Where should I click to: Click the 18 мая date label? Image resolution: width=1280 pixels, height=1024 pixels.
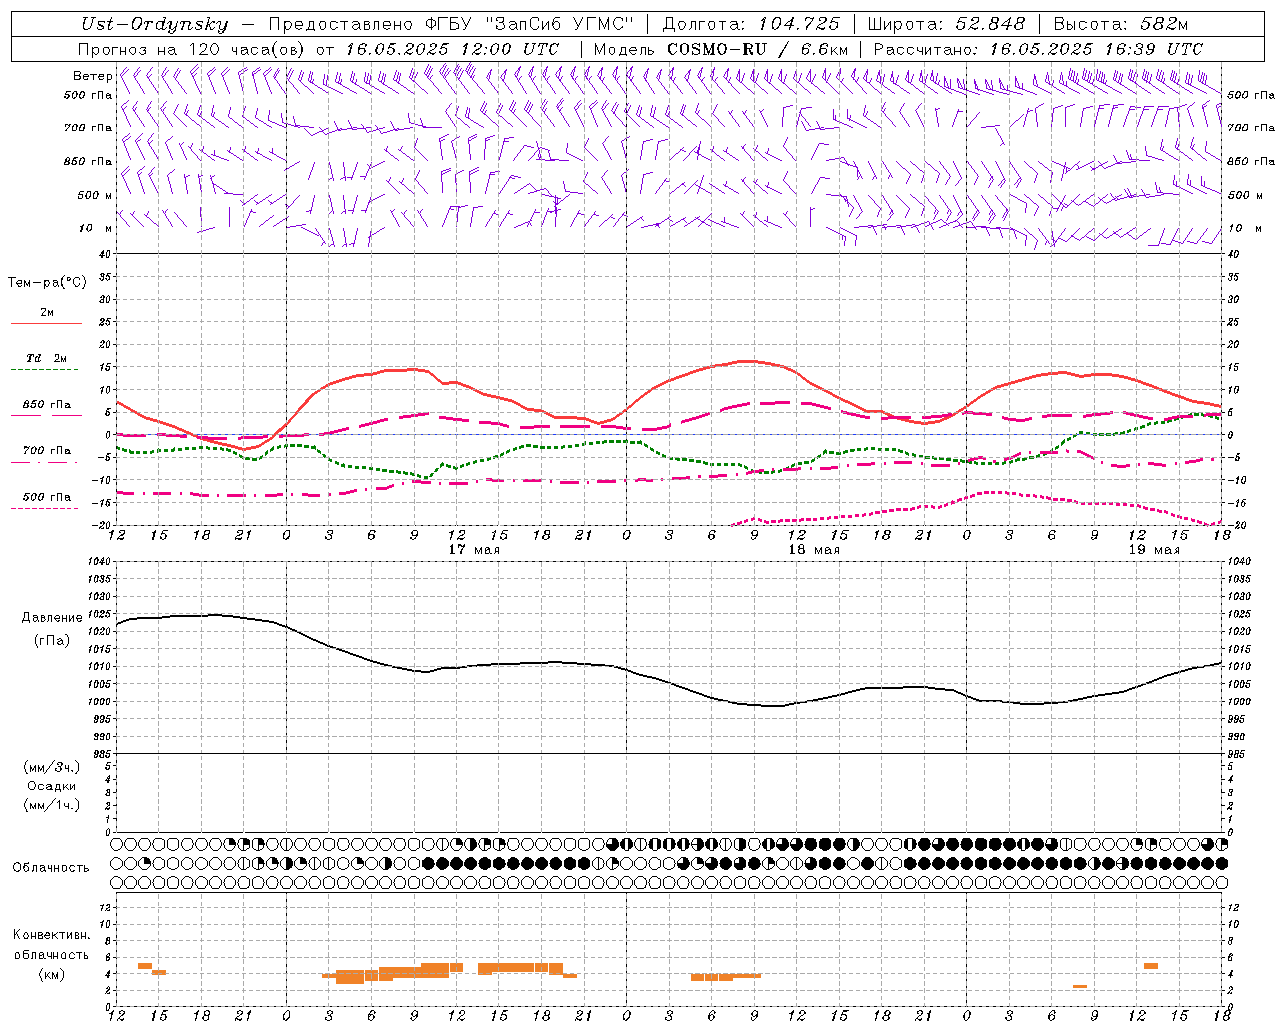tap(814, 550)
